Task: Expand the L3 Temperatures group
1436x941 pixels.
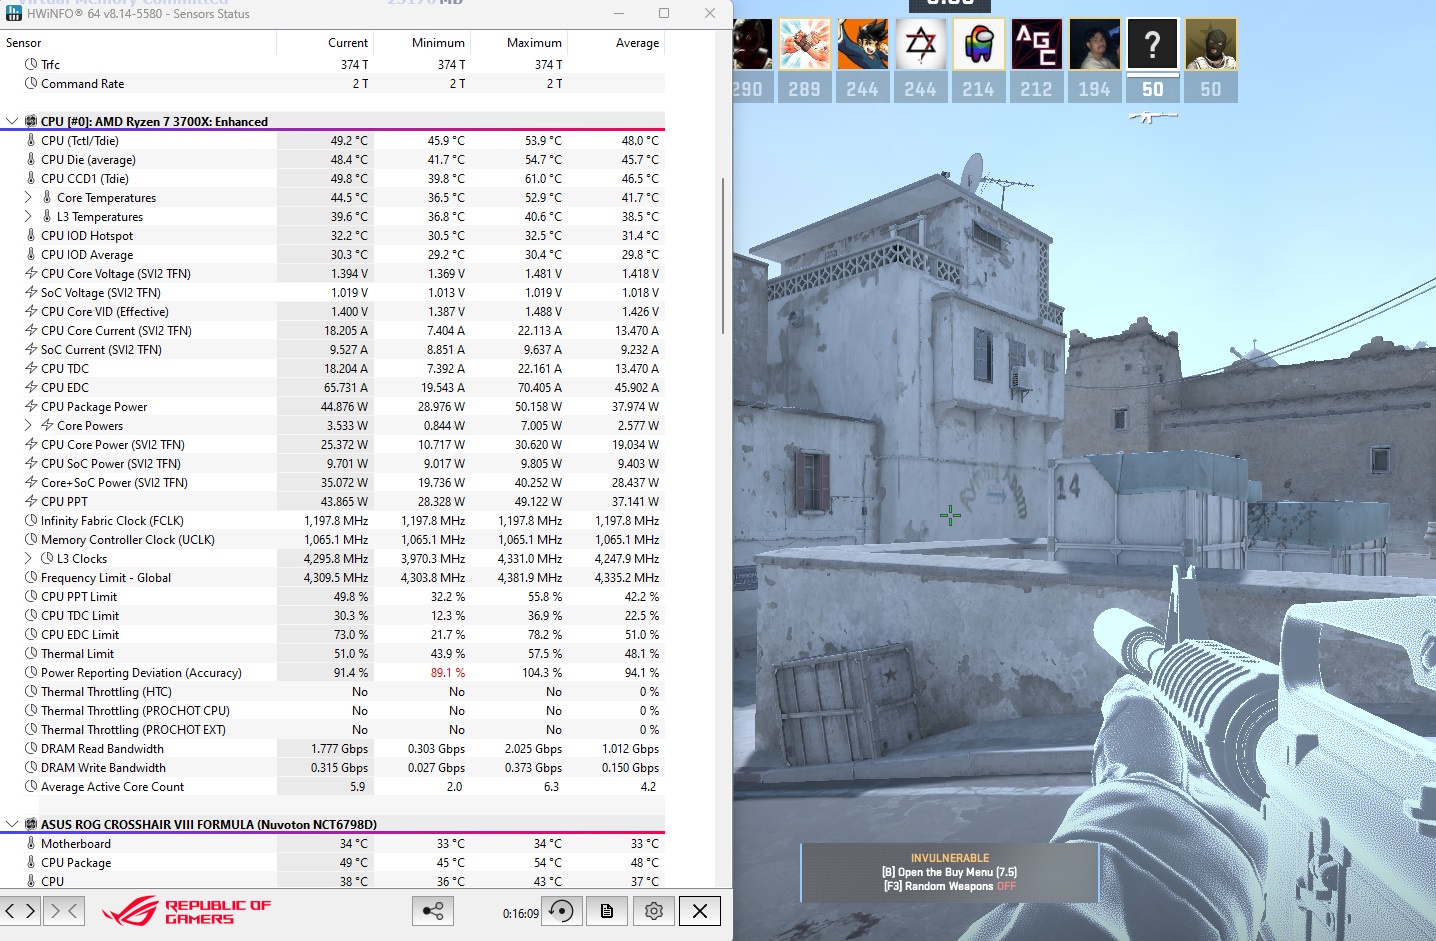Action: [28, 217]
